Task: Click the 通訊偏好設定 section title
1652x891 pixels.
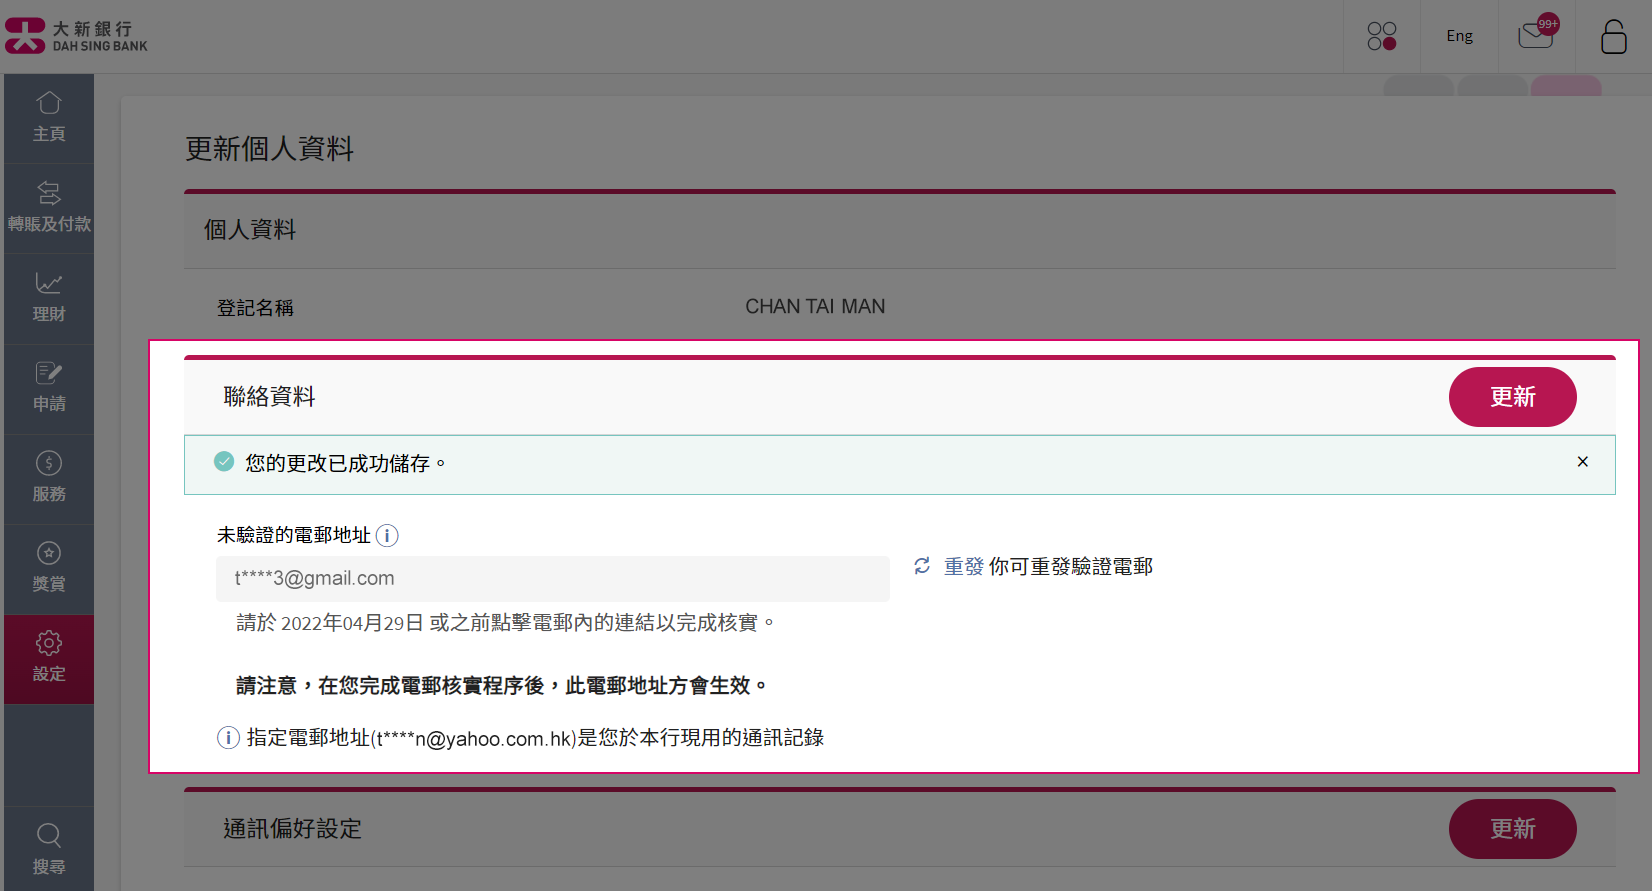Action: (x=292, y=829)
